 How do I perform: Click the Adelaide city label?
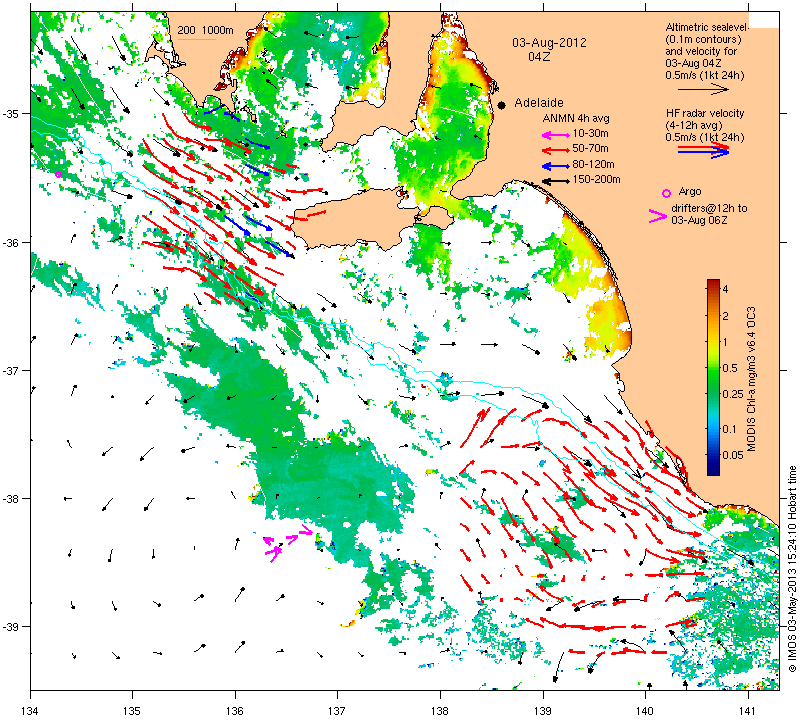[539, 103]
